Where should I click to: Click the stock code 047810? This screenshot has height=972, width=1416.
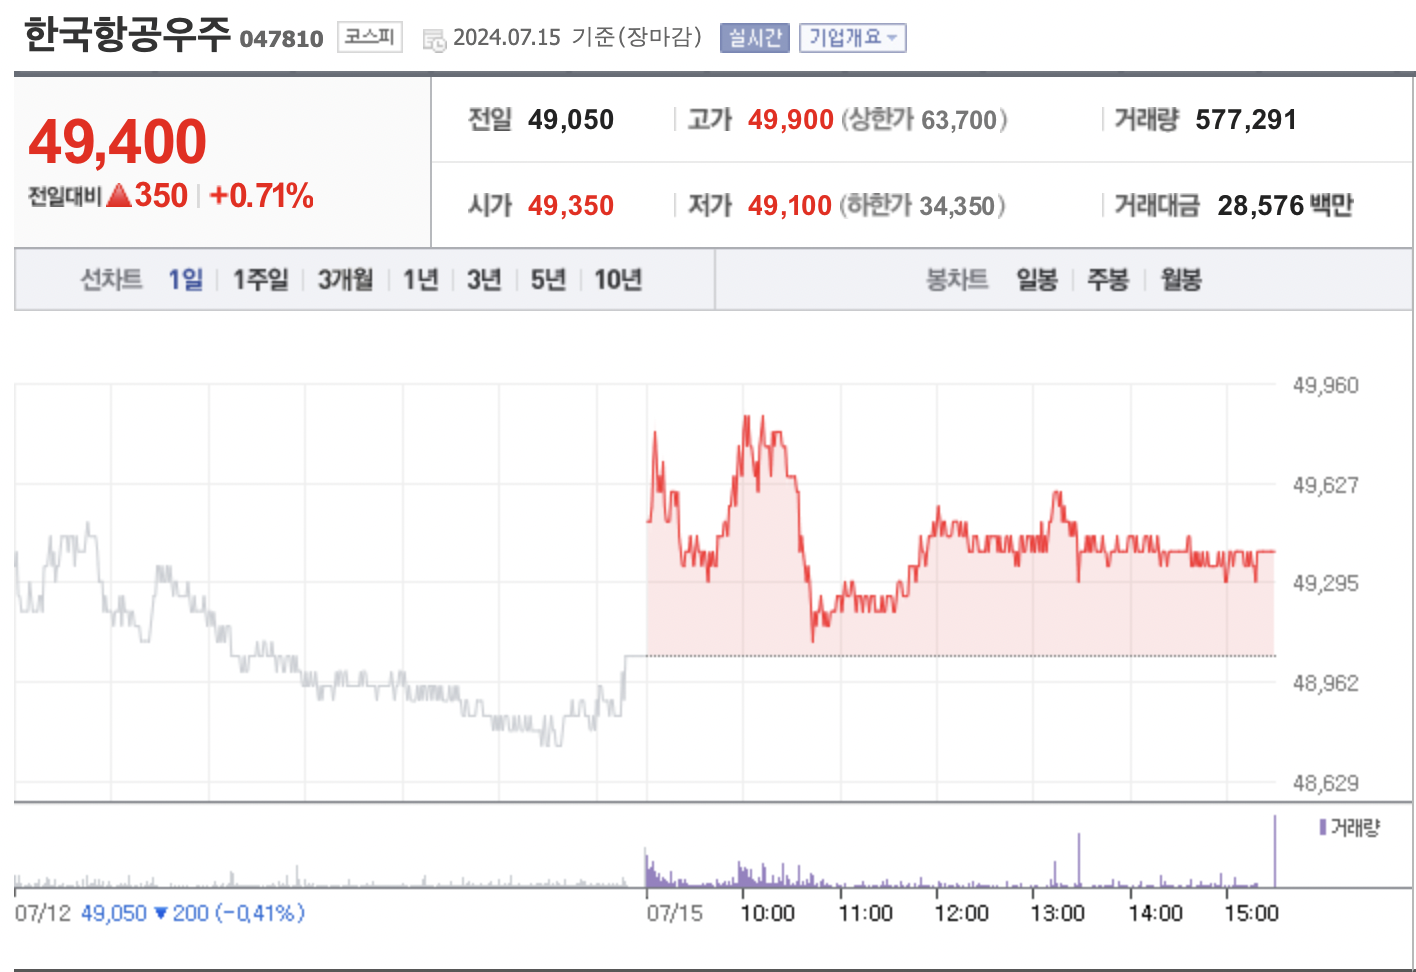point(282,39)
